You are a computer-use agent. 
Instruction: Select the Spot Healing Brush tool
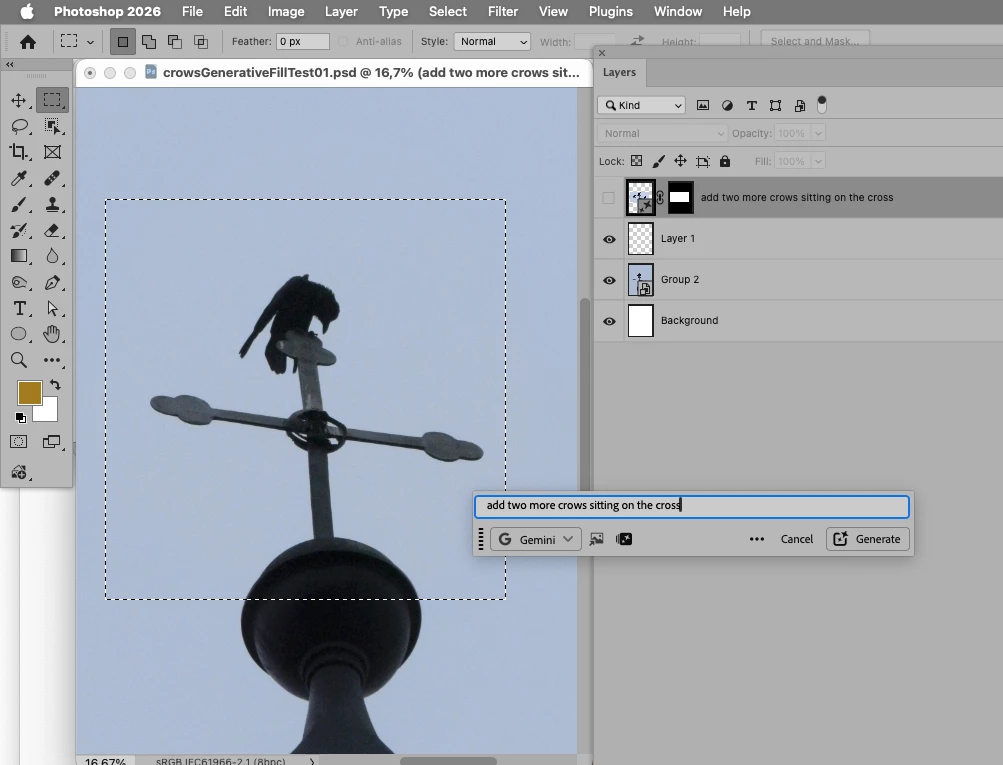point(52,178)
